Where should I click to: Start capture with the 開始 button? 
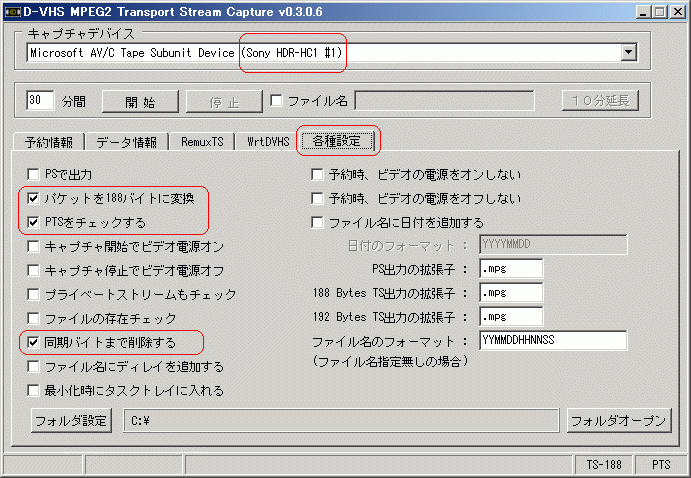tap(140, 102)
